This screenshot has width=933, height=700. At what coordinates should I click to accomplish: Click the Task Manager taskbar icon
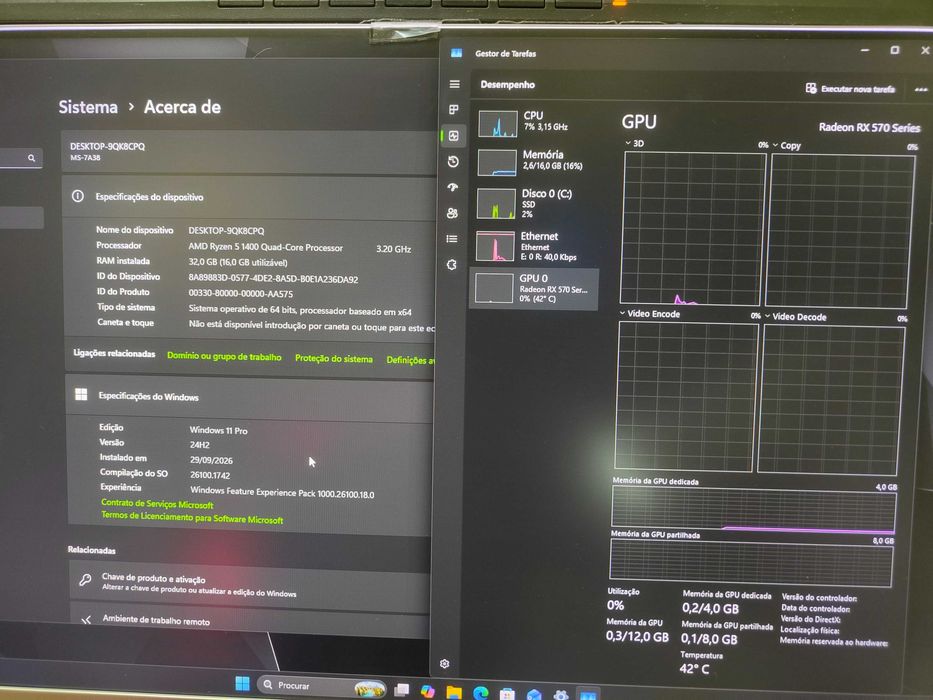[588, 695]
